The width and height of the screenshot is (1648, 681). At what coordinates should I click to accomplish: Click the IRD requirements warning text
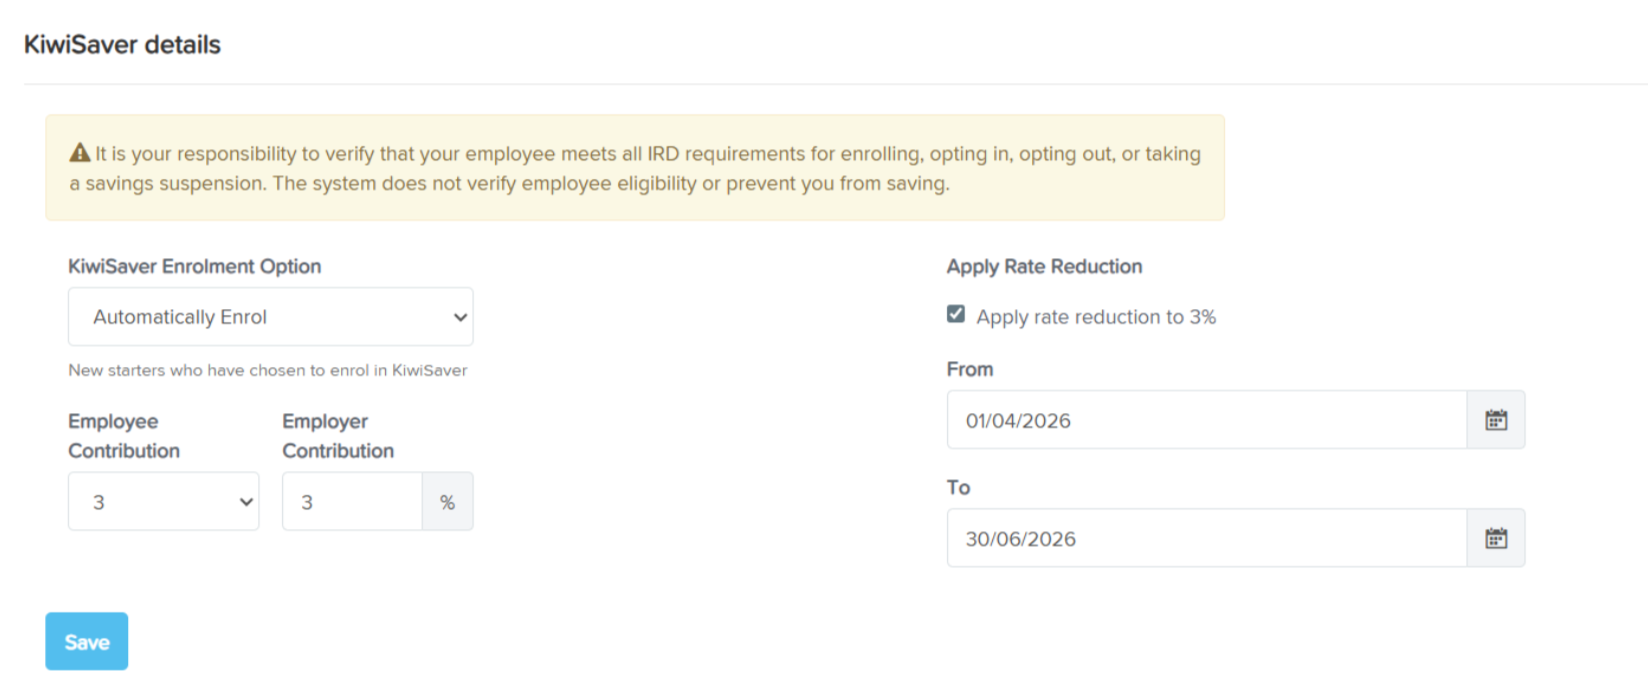point(635,168)
